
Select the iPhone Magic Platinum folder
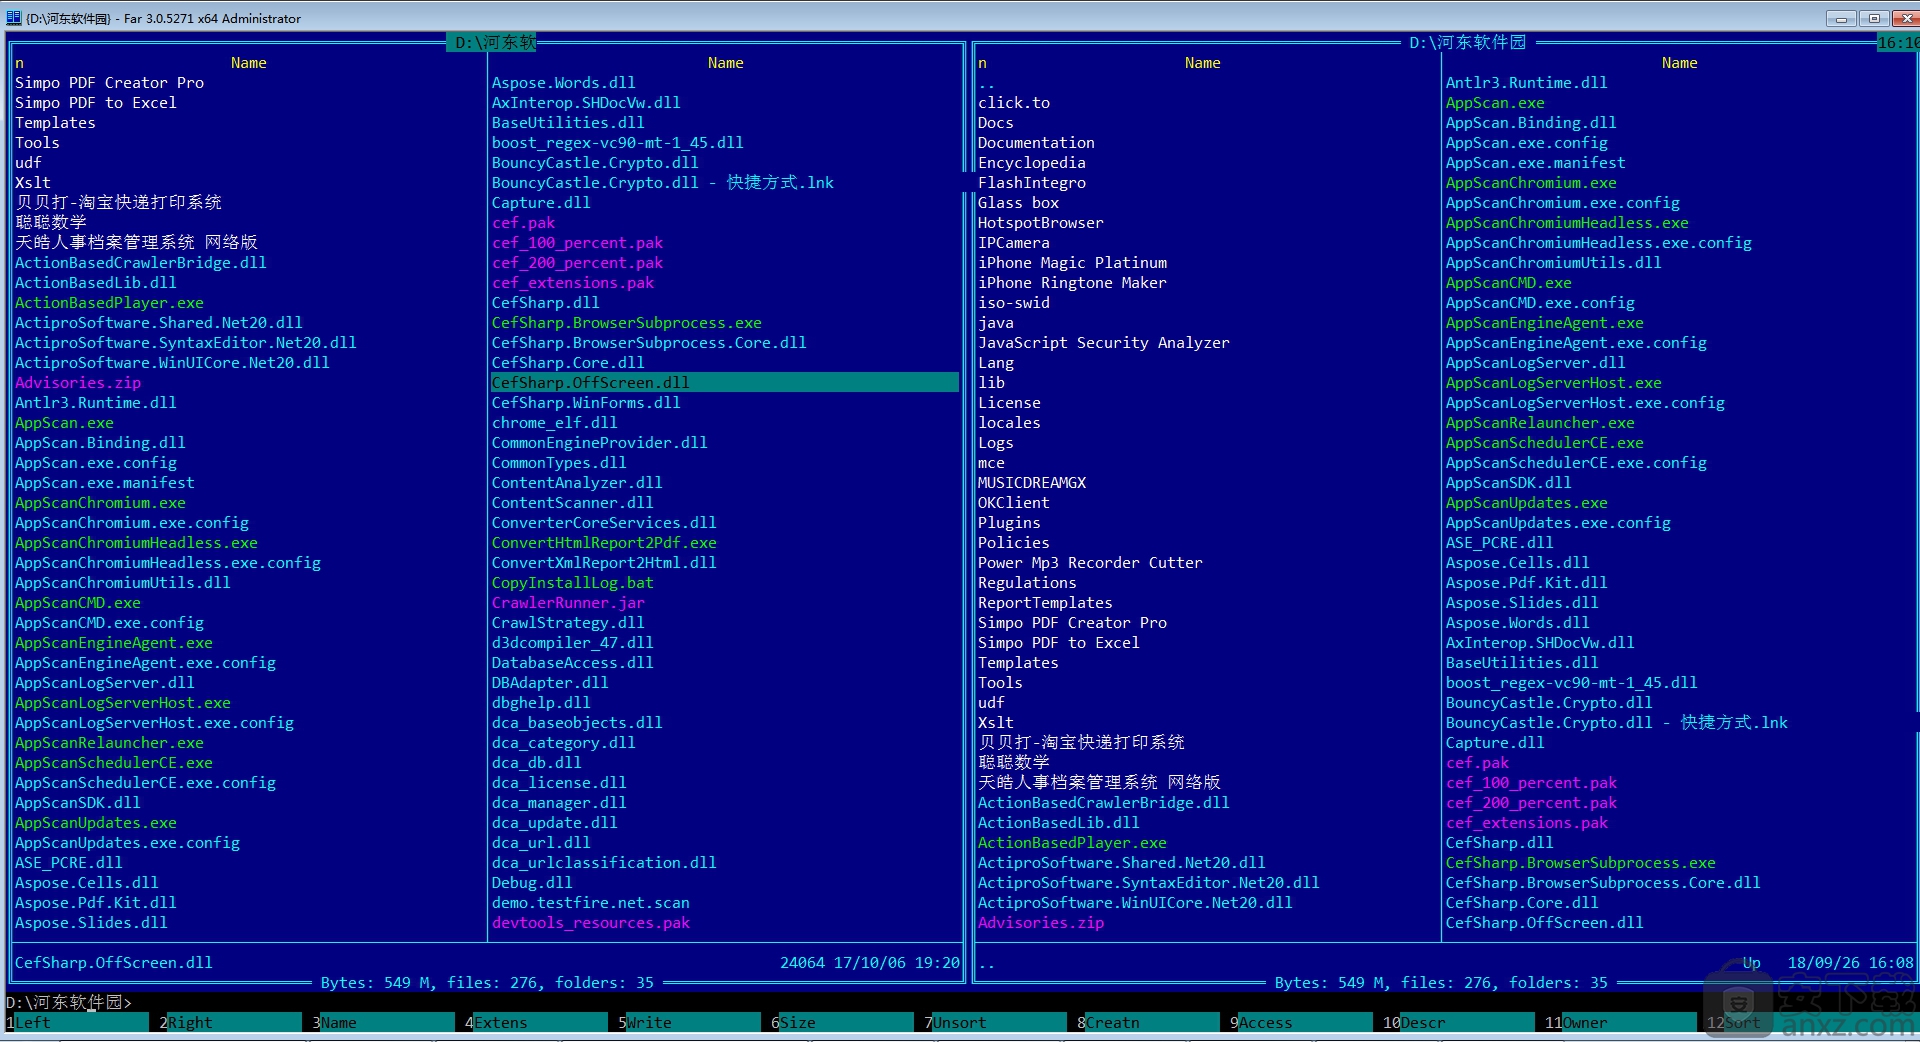coord(1072,262)
